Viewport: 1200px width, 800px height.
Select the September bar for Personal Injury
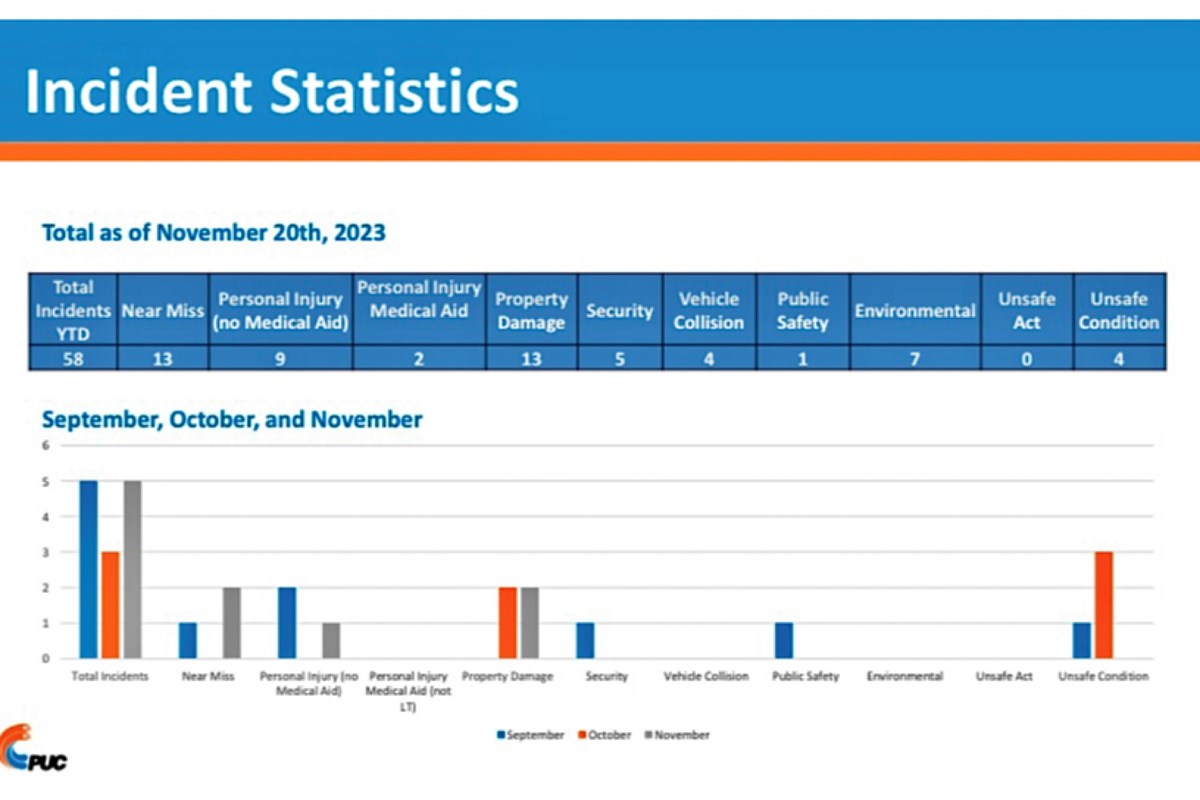[287, 623]
